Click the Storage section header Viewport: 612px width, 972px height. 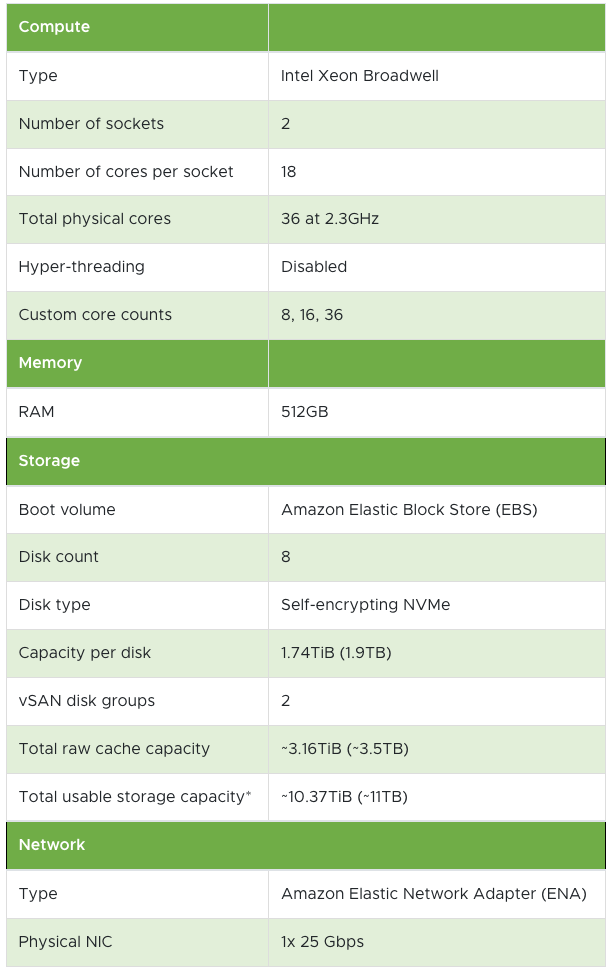[x=49, y=461]
